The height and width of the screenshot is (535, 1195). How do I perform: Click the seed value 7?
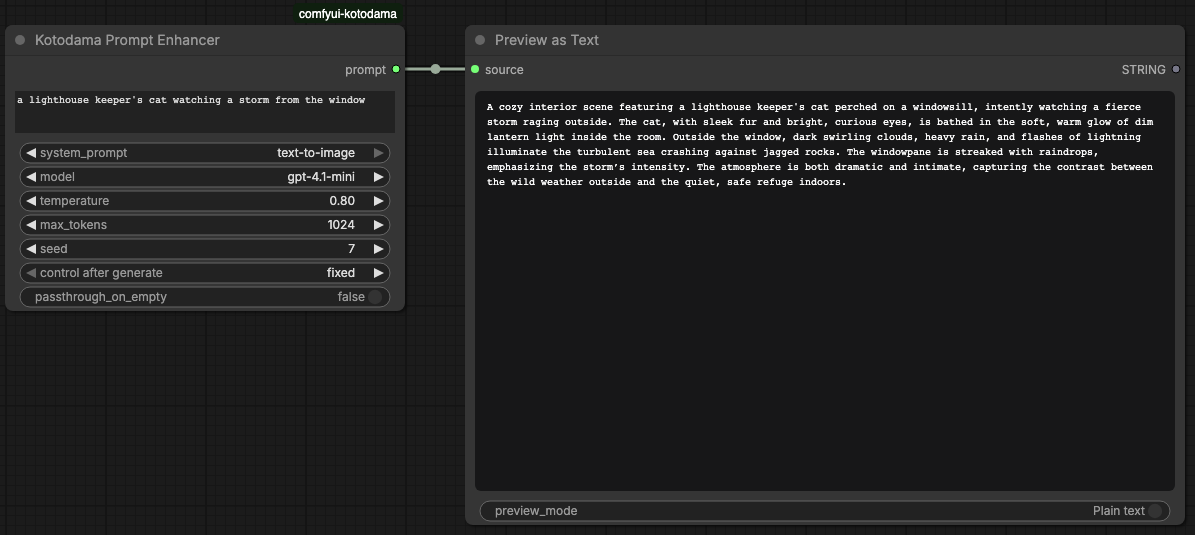[x=351, y=249]
